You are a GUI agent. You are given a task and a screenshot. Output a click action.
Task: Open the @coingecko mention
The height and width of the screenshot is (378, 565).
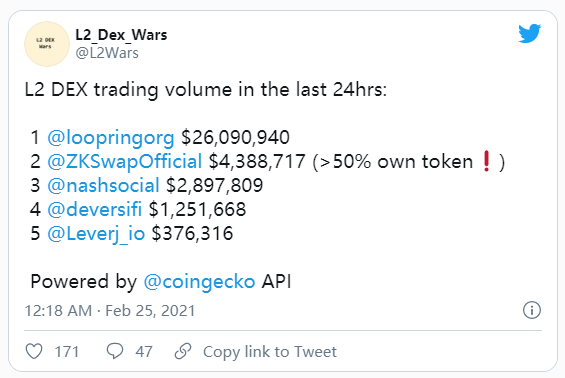pyautogui.click(x=199, y=281)
